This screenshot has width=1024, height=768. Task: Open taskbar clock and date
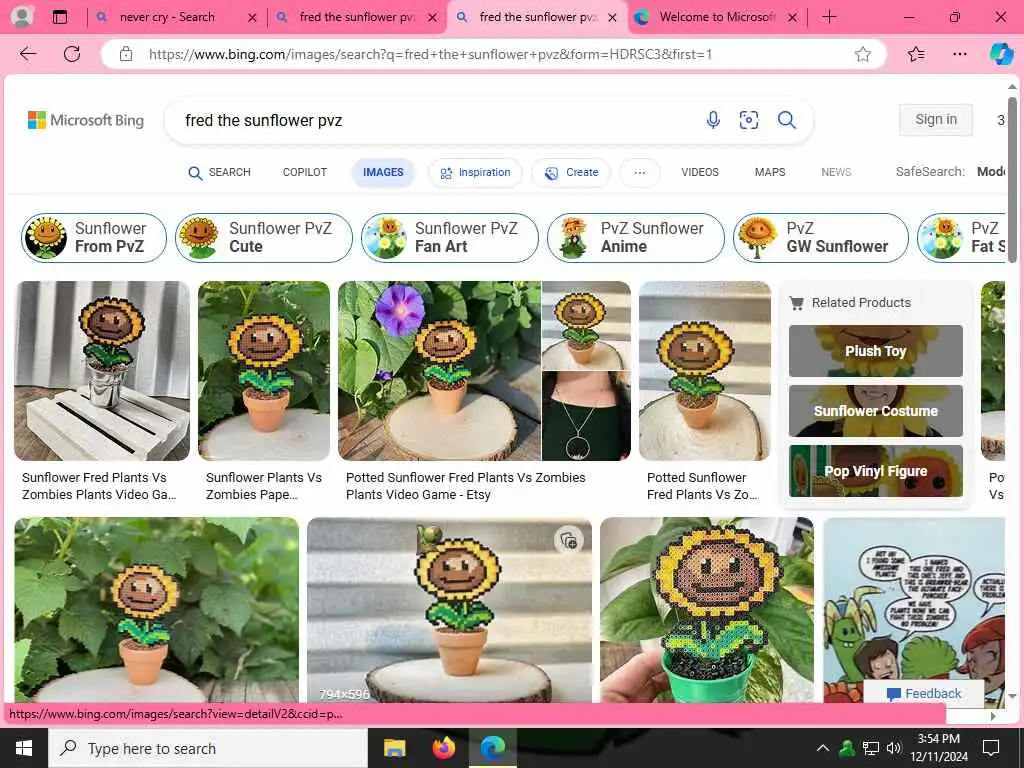click(939, 748)
